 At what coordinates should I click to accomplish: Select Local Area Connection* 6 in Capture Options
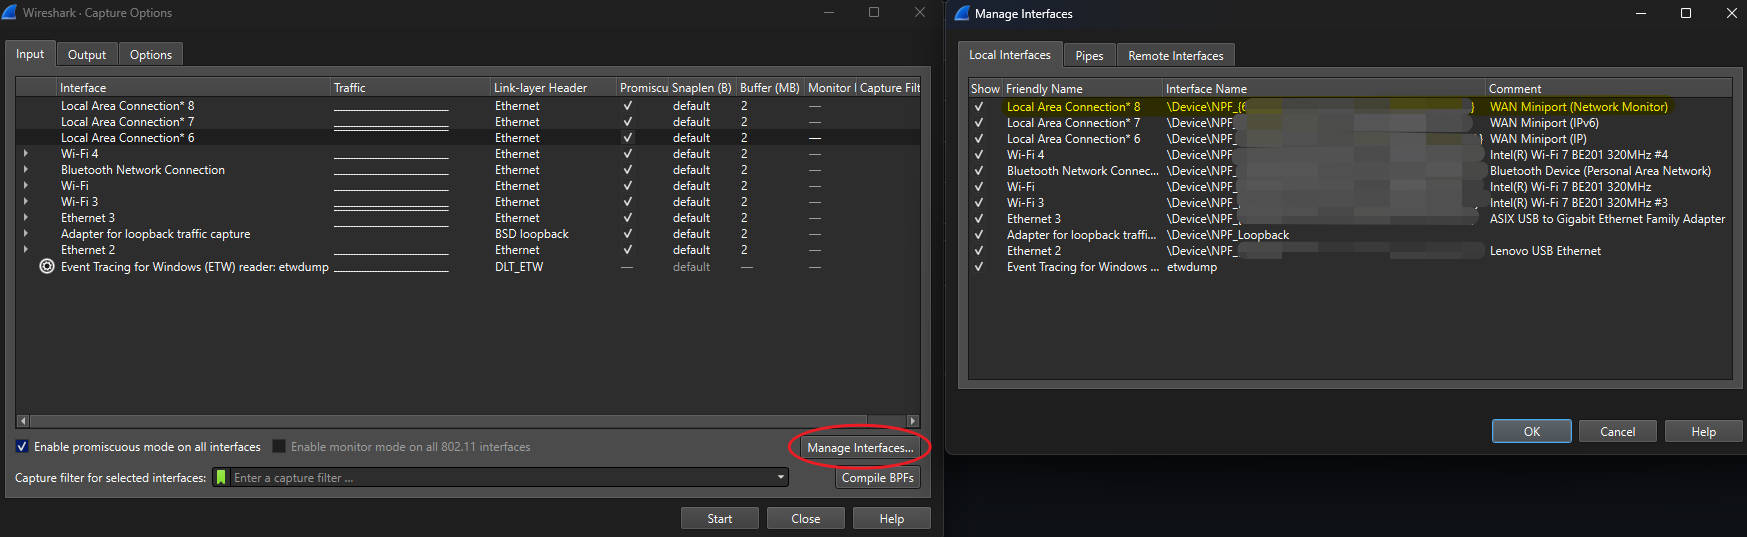(x=127, y=138)
